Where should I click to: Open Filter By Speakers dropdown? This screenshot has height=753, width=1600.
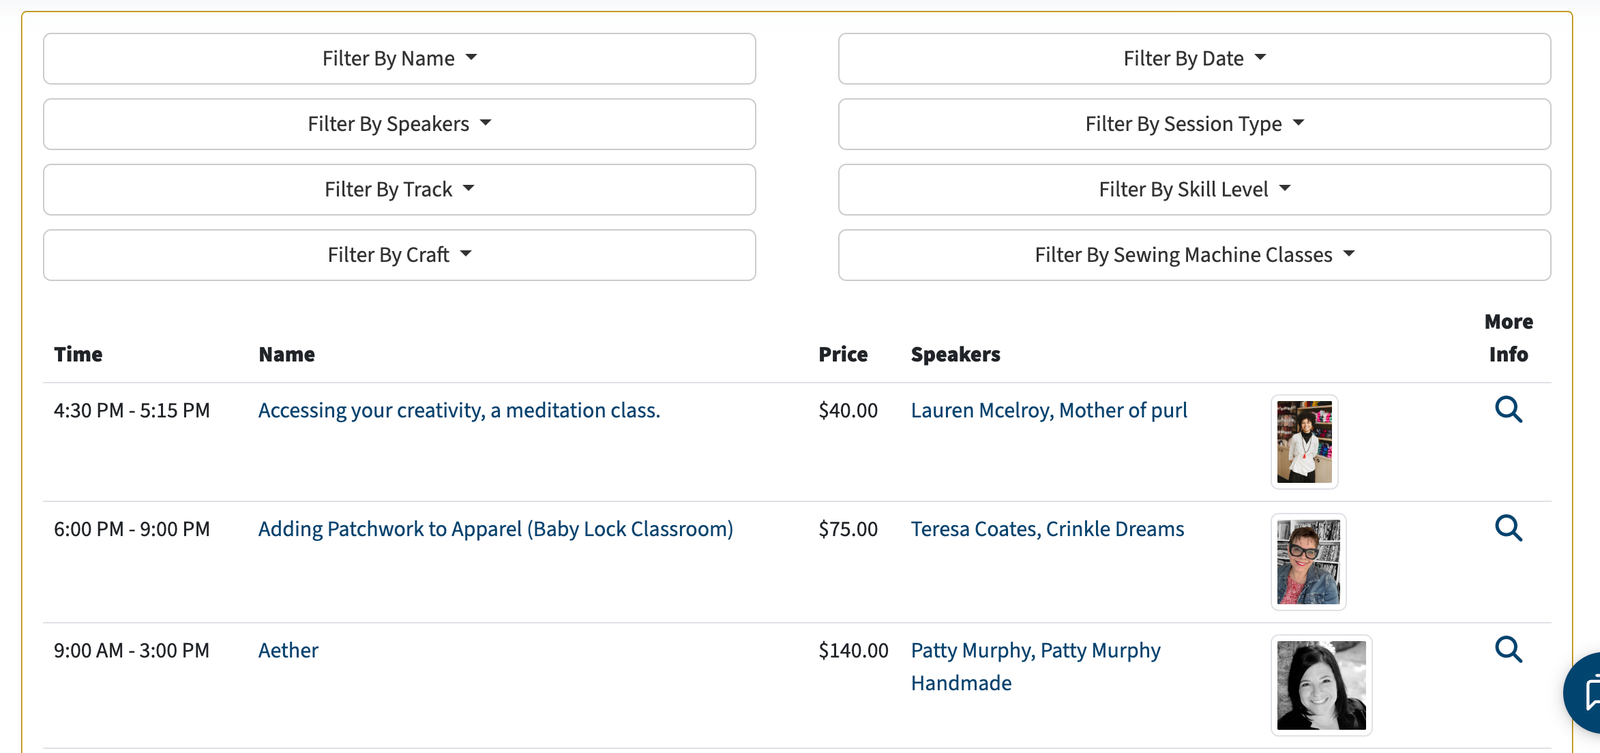pos(399,124)
